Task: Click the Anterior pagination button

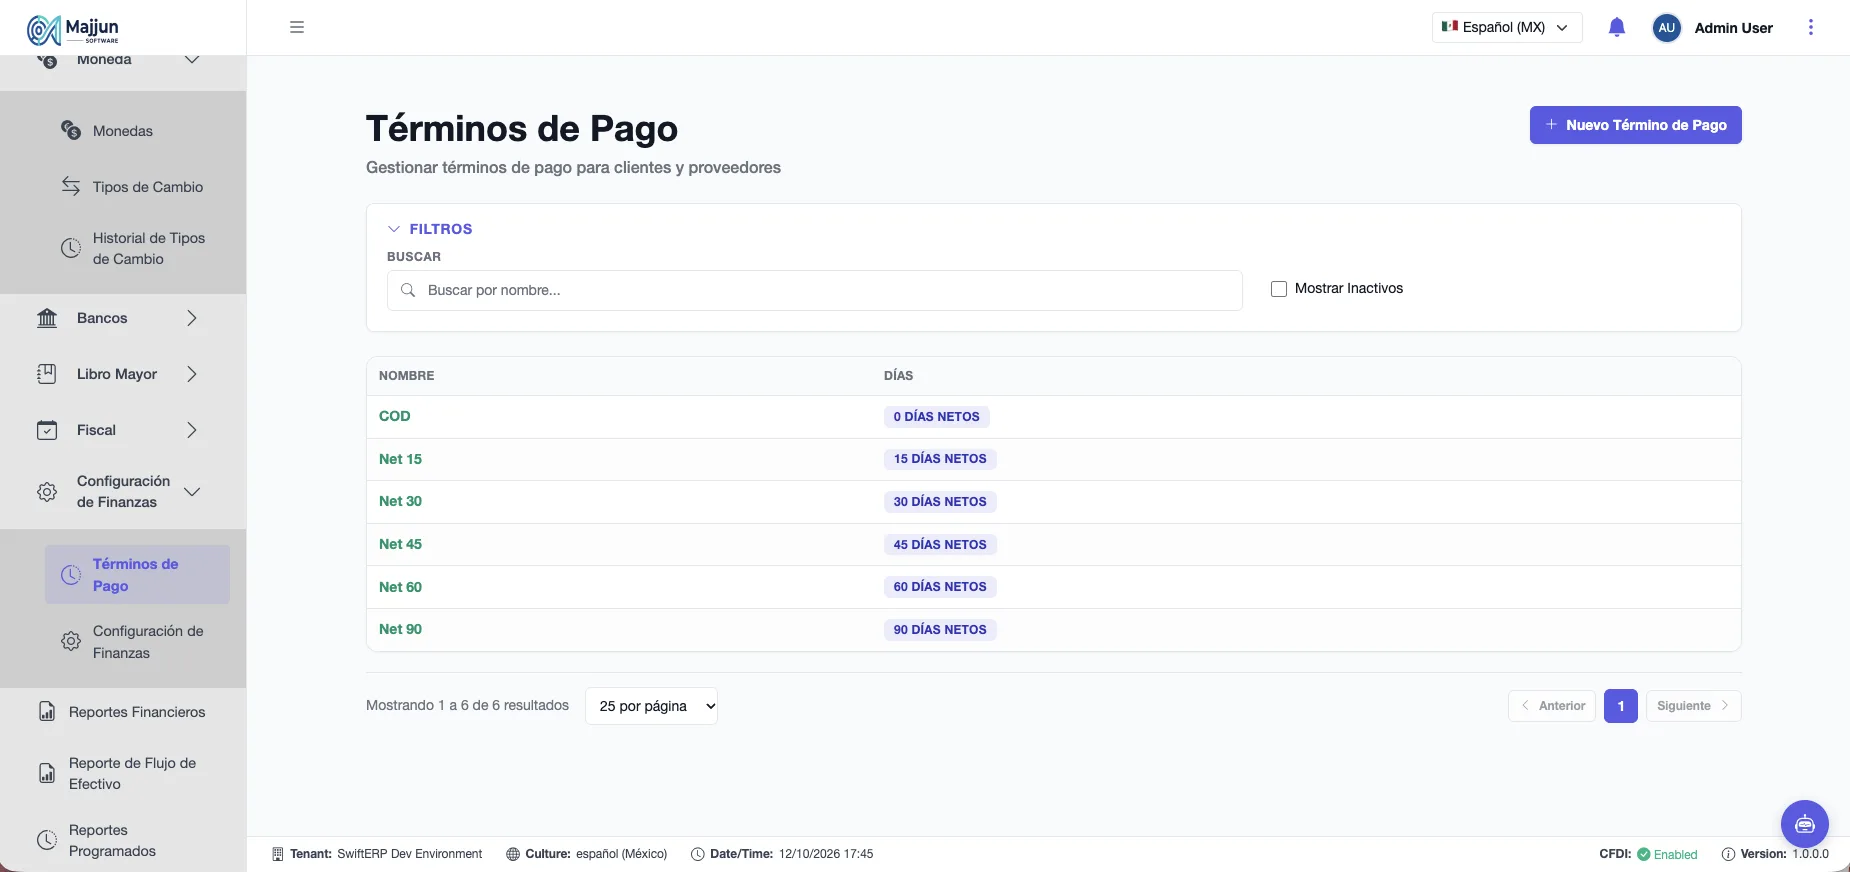Action: (1552, 706)
